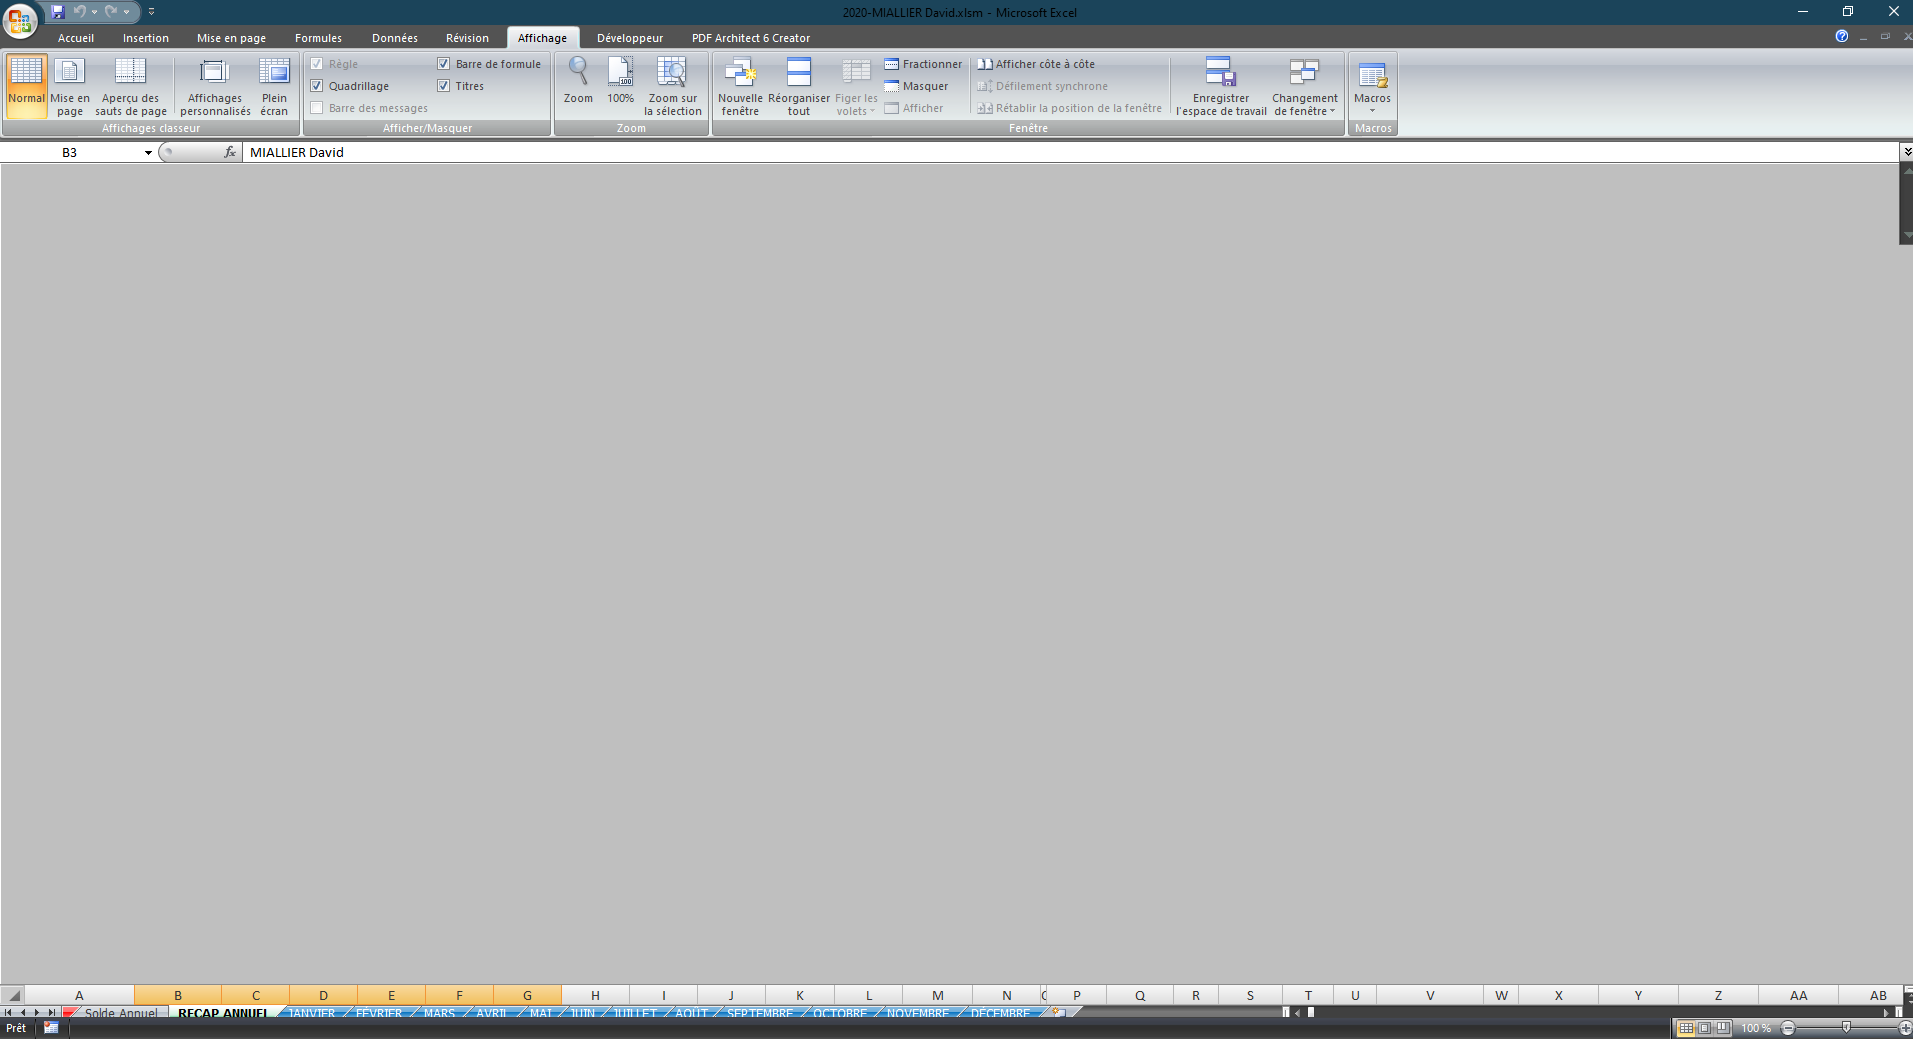Switch to Mise en page view
The image size is (1913, 1039).
70,86
